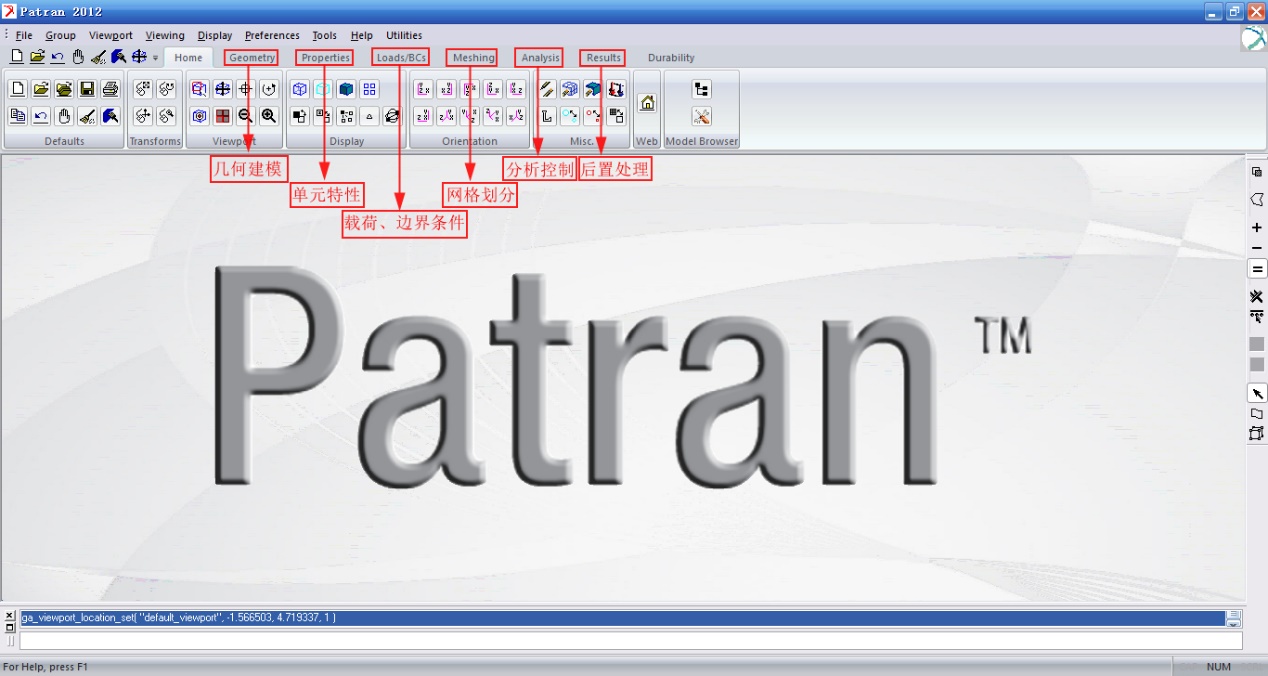Click the last Orientation icon in bottom row
1268x676 pixels.
pos(516,116)
